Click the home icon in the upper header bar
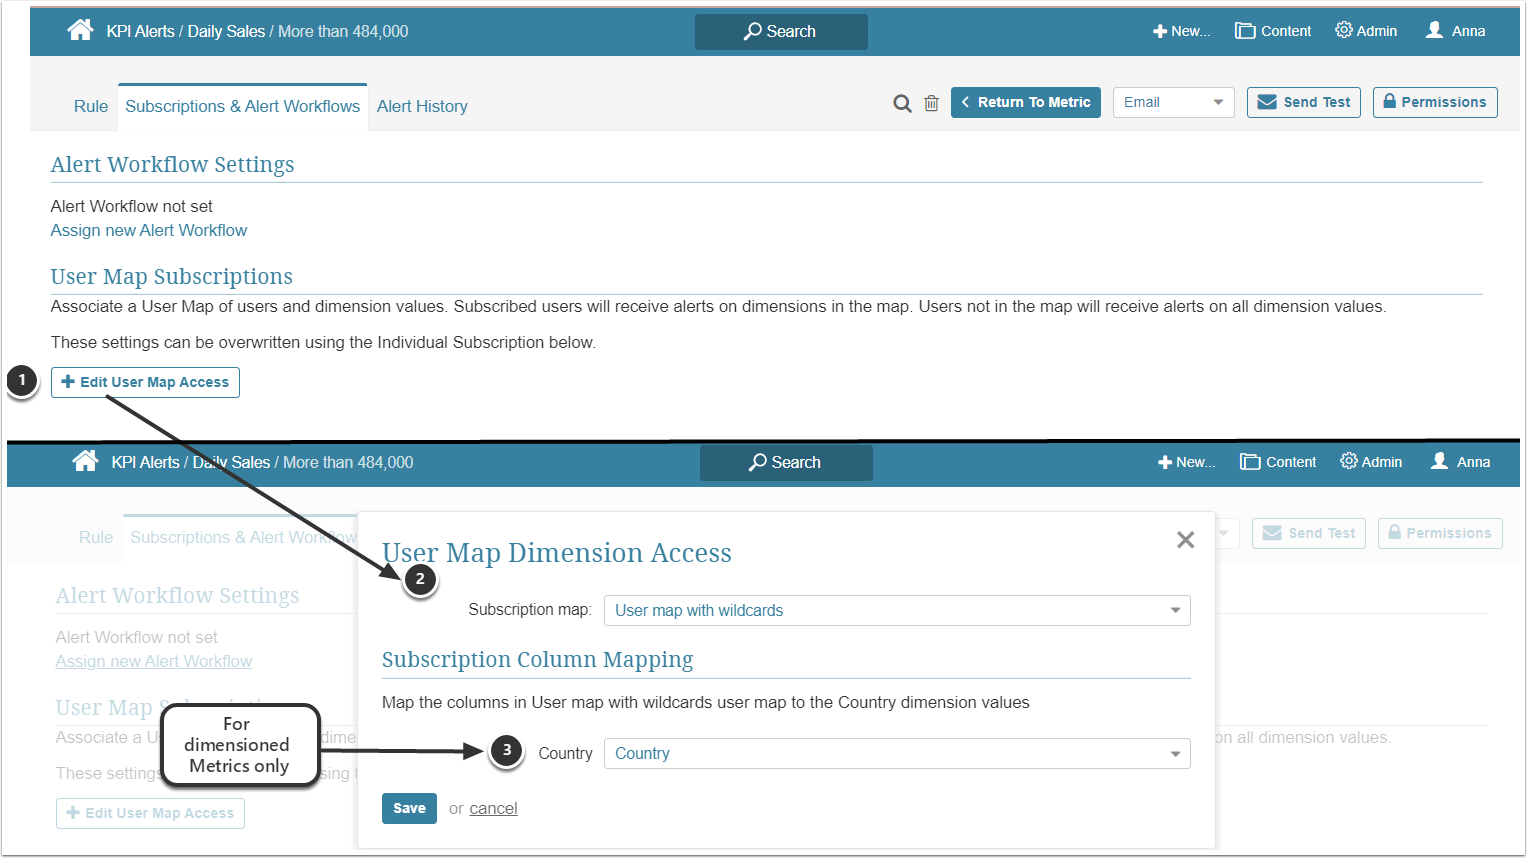1527x858 pixels. 80,30
